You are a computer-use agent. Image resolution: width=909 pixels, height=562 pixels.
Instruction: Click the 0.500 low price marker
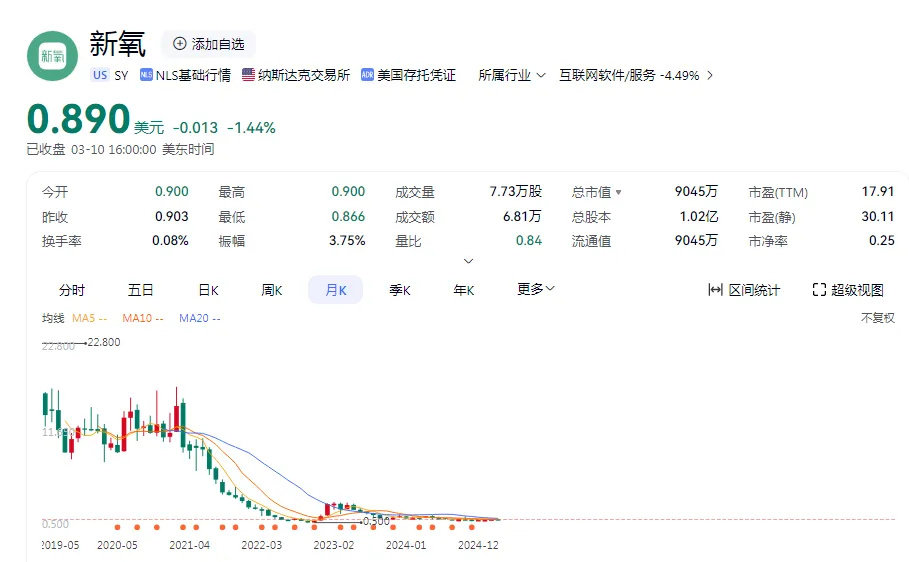click(376, 521)
